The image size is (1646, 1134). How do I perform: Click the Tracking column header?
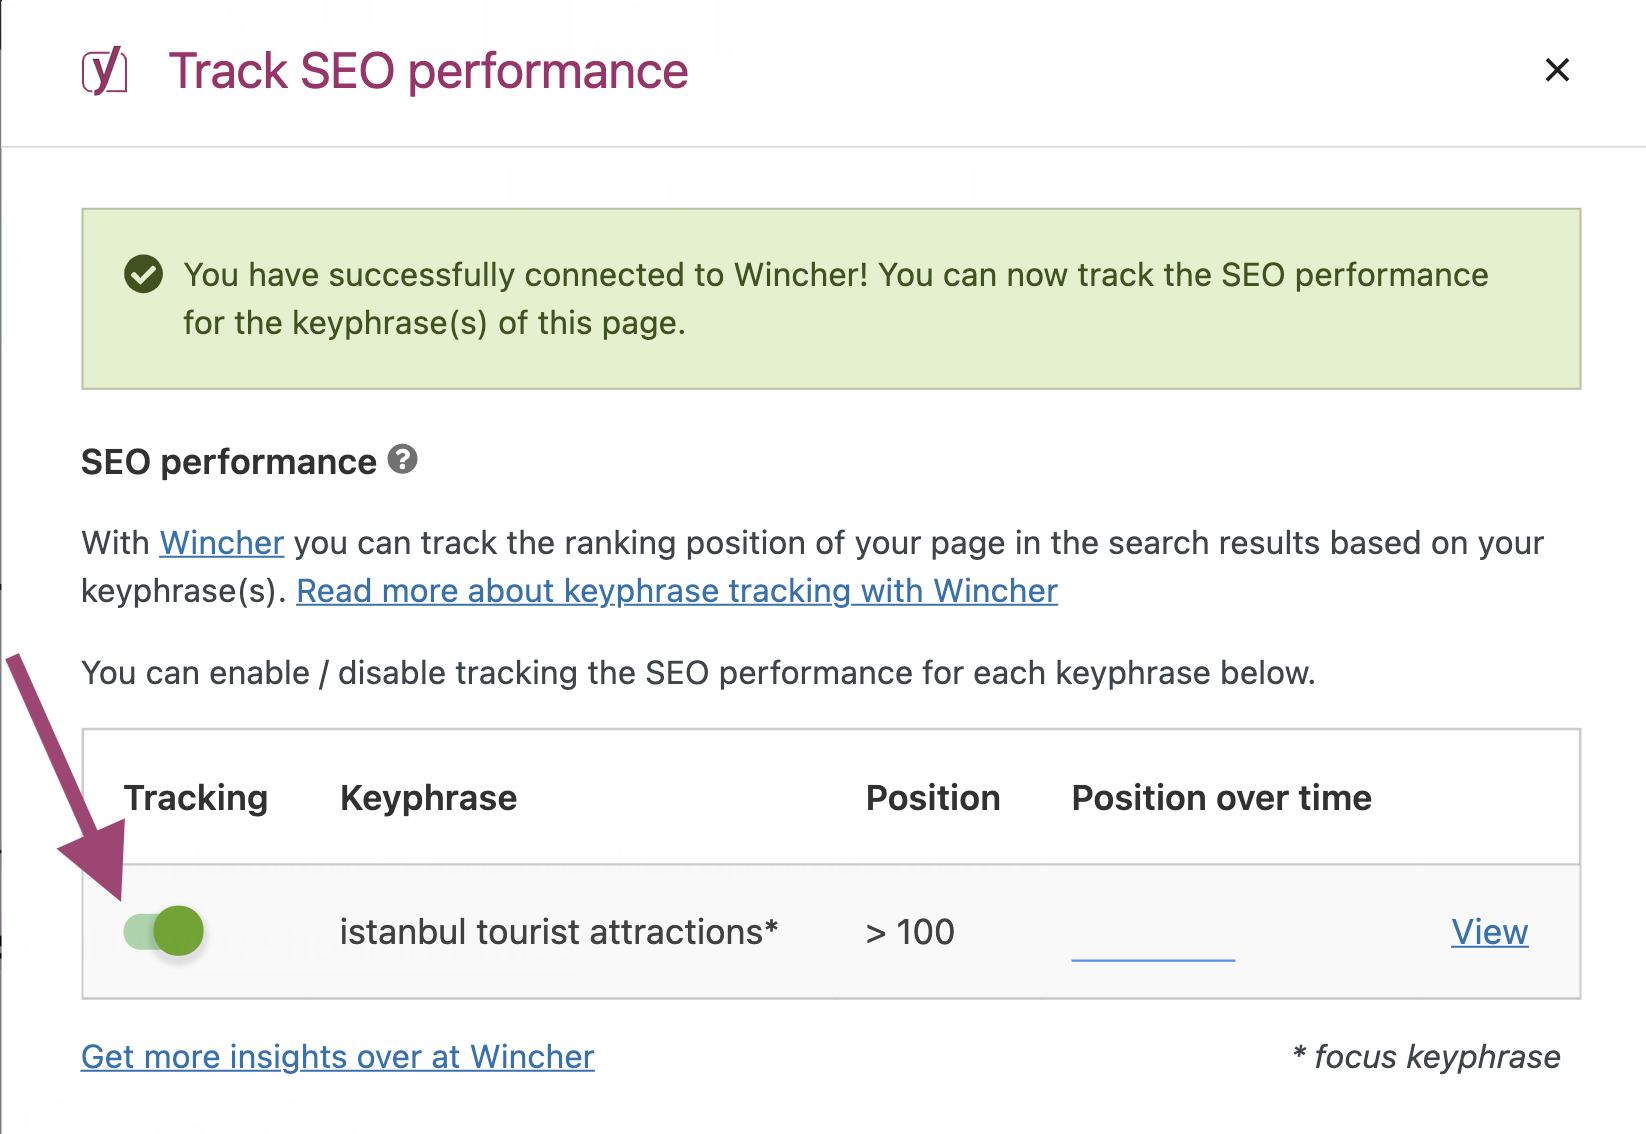click(196, 798)
